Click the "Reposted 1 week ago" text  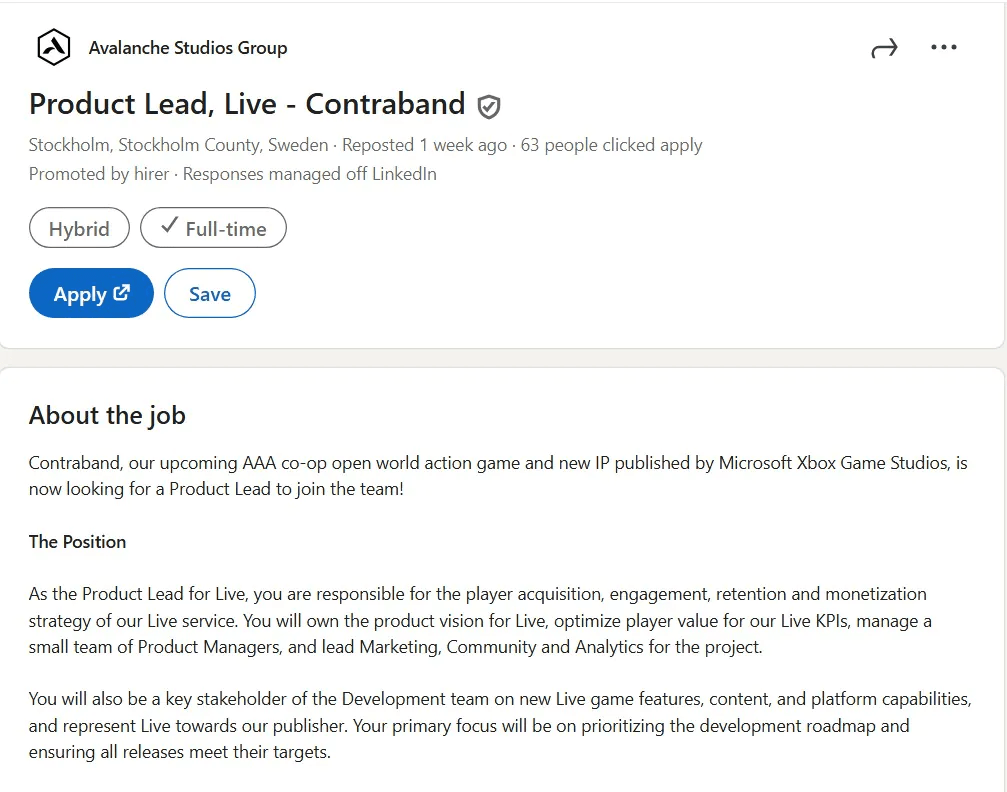click(x=424, y=145)
